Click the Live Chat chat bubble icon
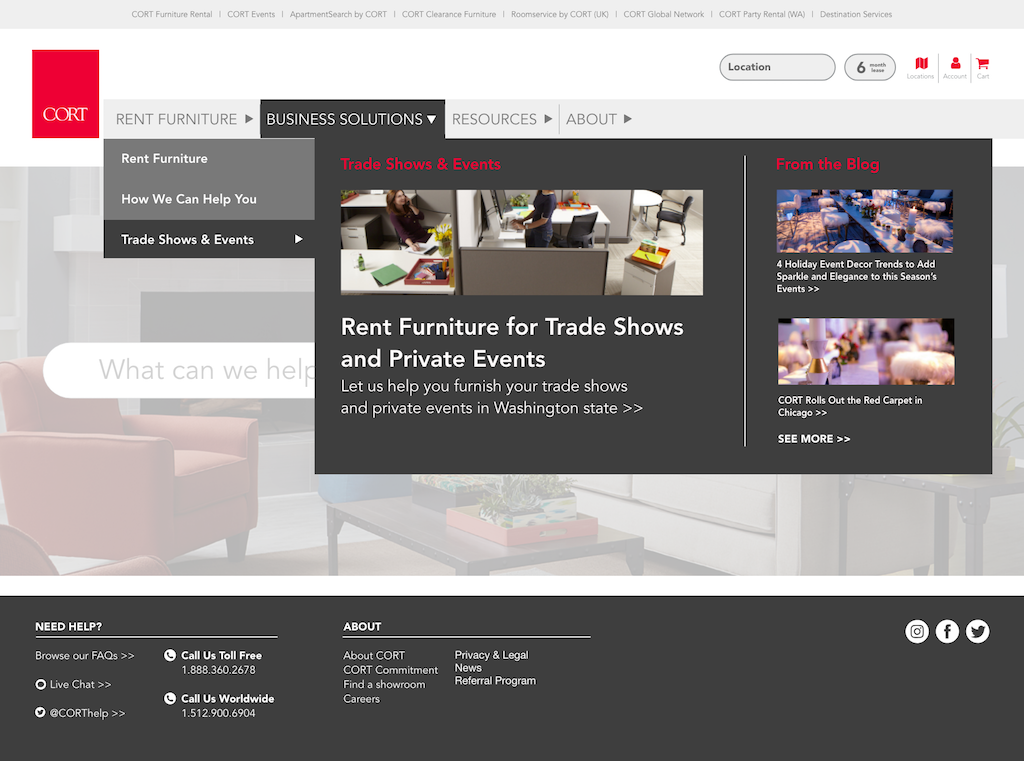Screen dimensions: 1024x761 pyautogui.click(x=40, y=684)
